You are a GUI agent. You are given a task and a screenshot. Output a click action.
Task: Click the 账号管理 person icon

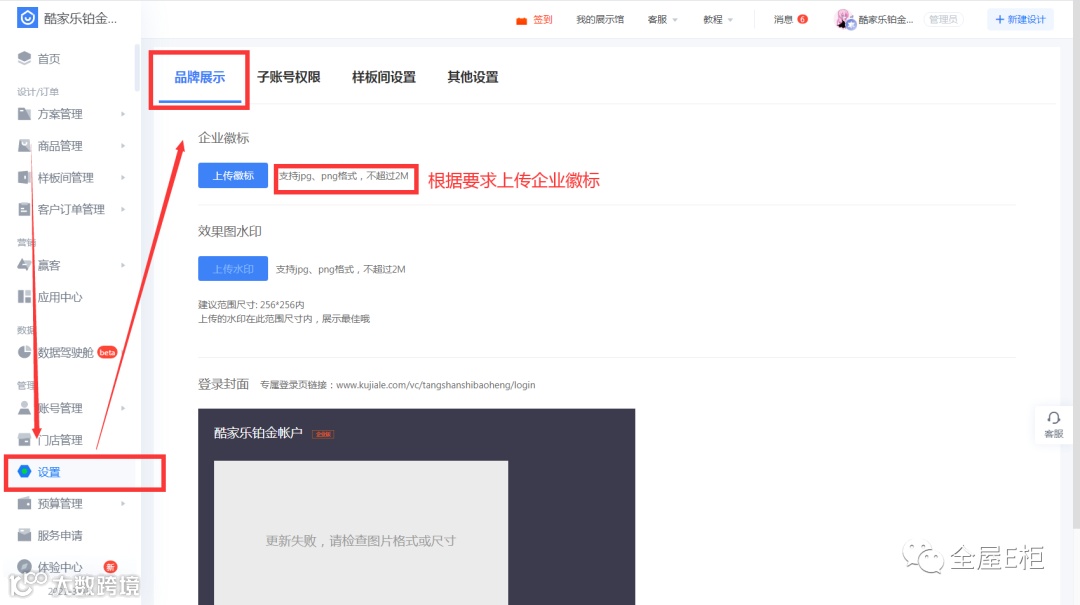pos(25,408)
